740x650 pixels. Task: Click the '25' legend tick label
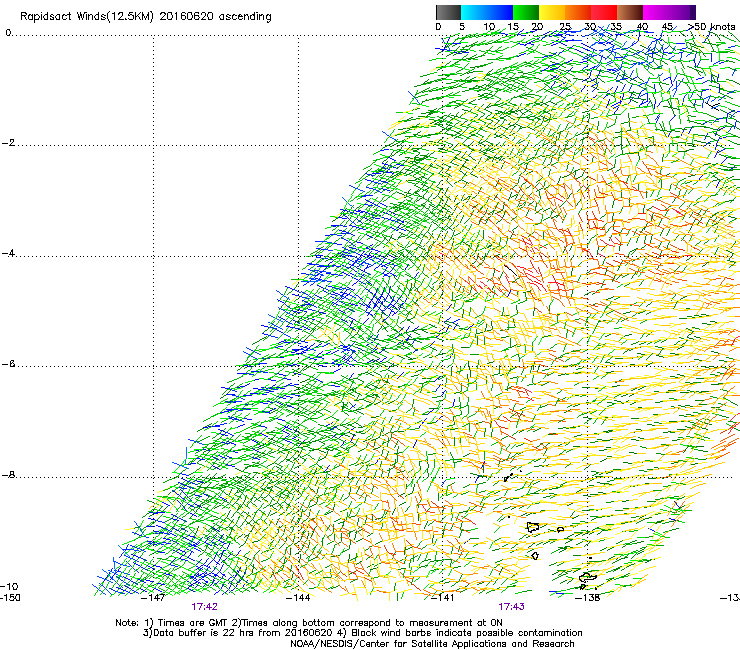tap(565, 26)
